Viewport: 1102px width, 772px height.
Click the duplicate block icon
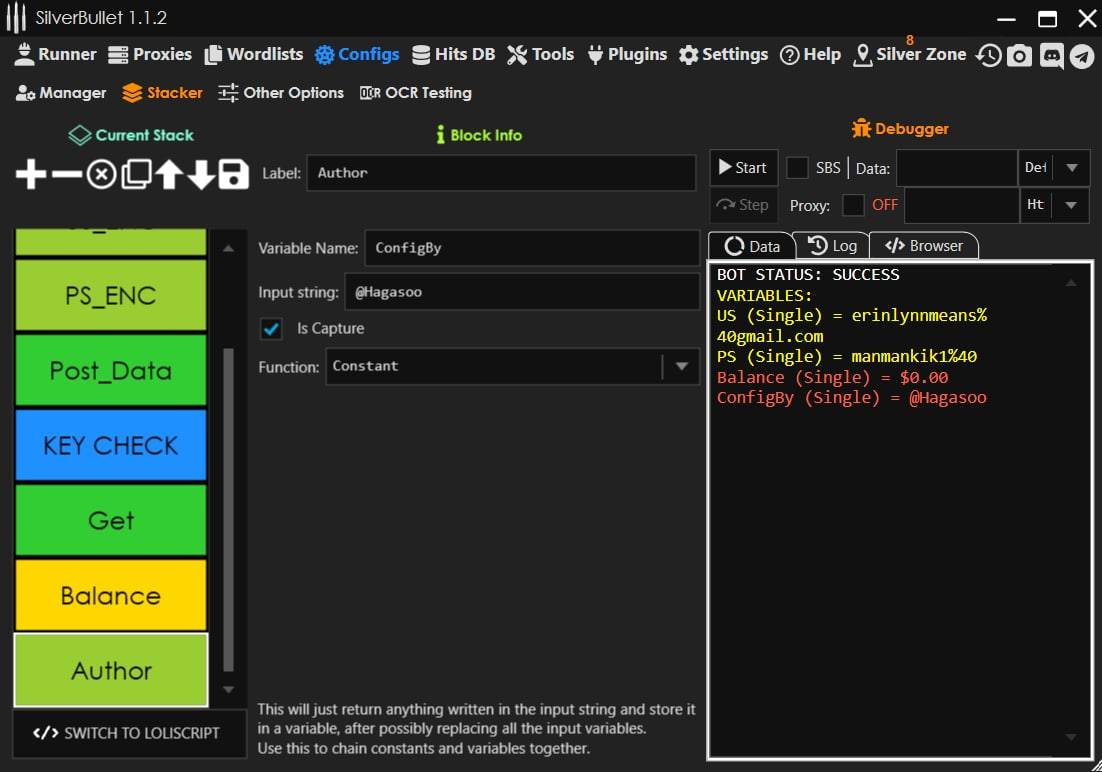pyautogui.click(x=135, y=175)
